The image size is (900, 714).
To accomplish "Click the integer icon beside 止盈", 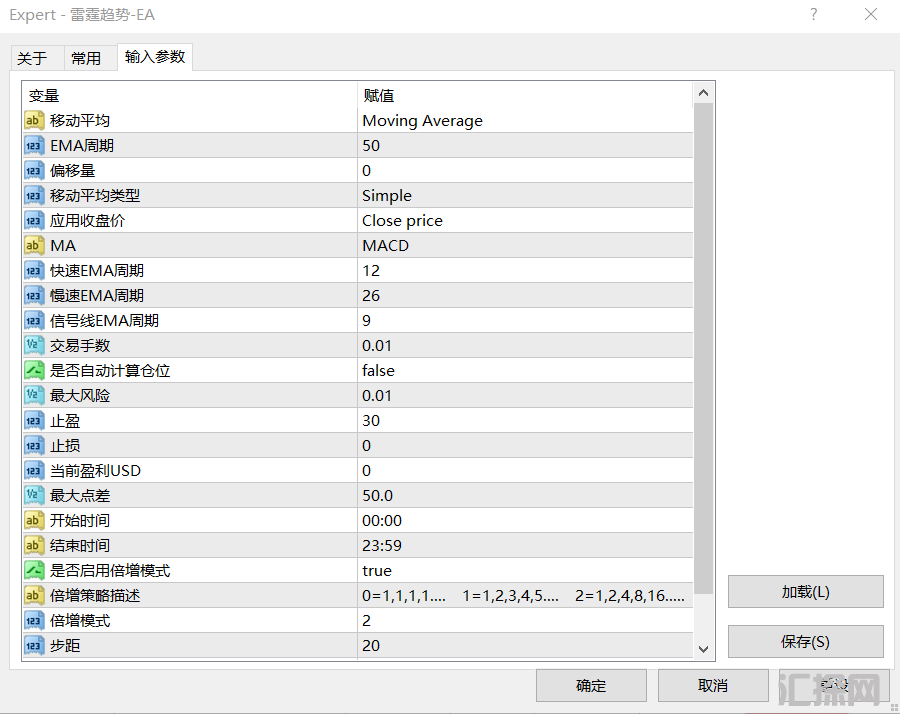I will pyautogui.click(x=34, y=421).
